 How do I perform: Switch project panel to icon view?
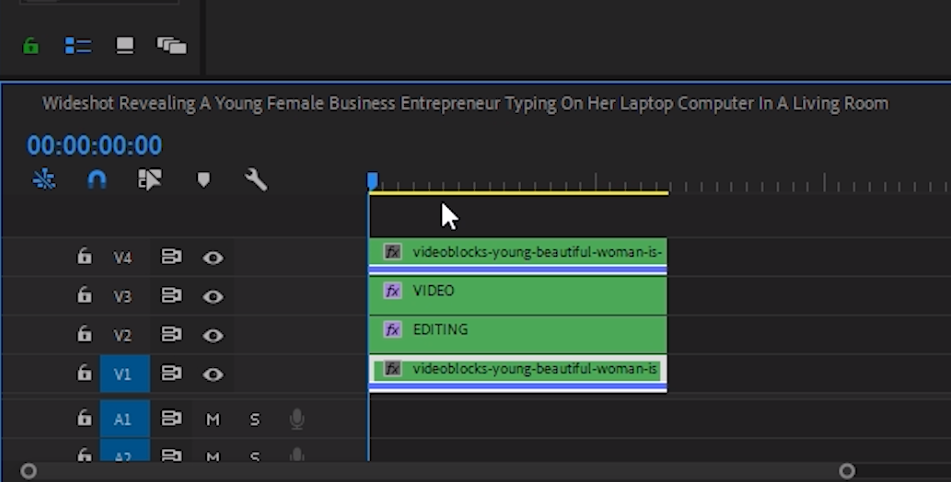(x=125, y=46)
